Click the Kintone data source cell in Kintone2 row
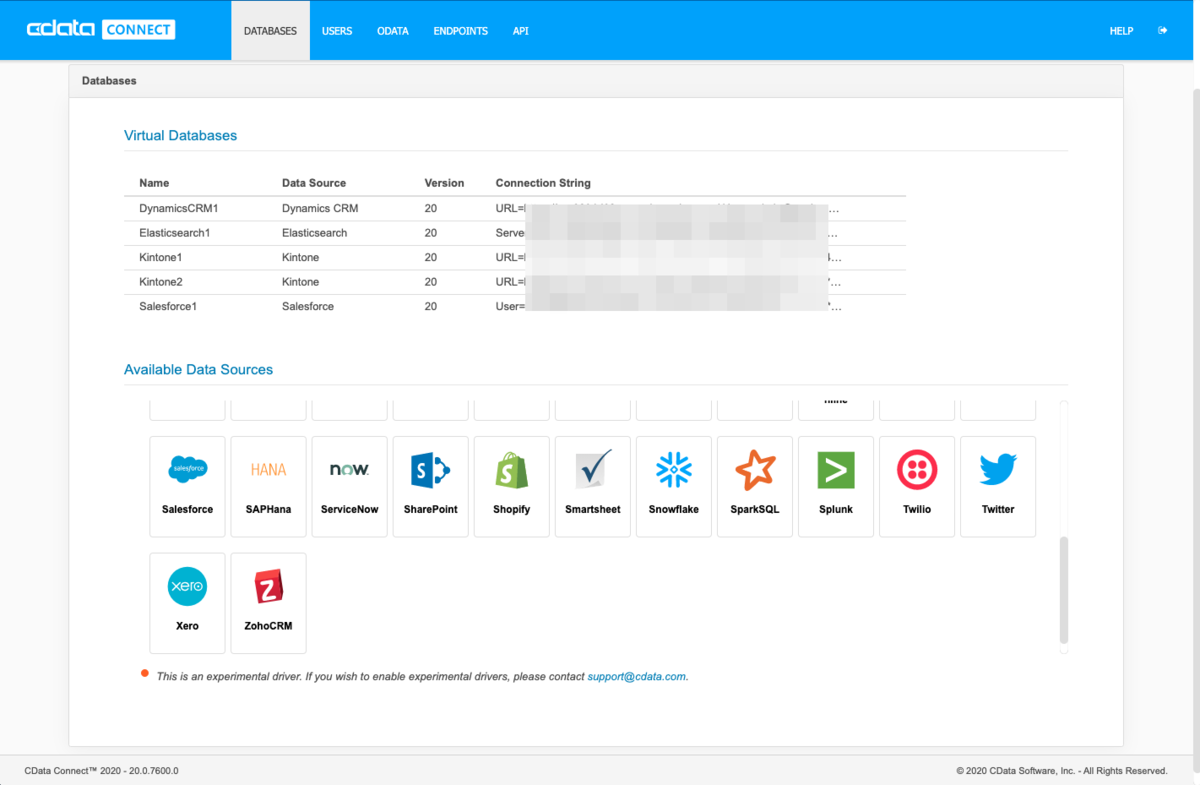 (301, 282)
